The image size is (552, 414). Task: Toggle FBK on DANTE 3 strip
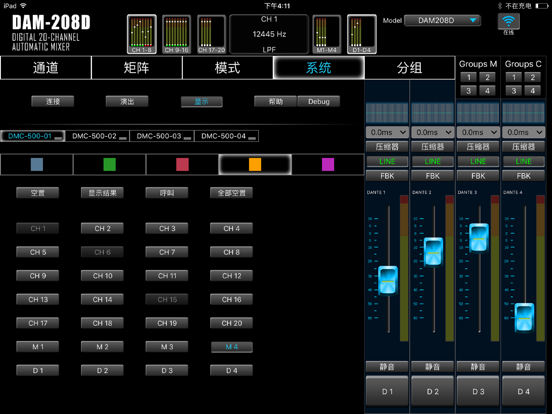(478, 176)
